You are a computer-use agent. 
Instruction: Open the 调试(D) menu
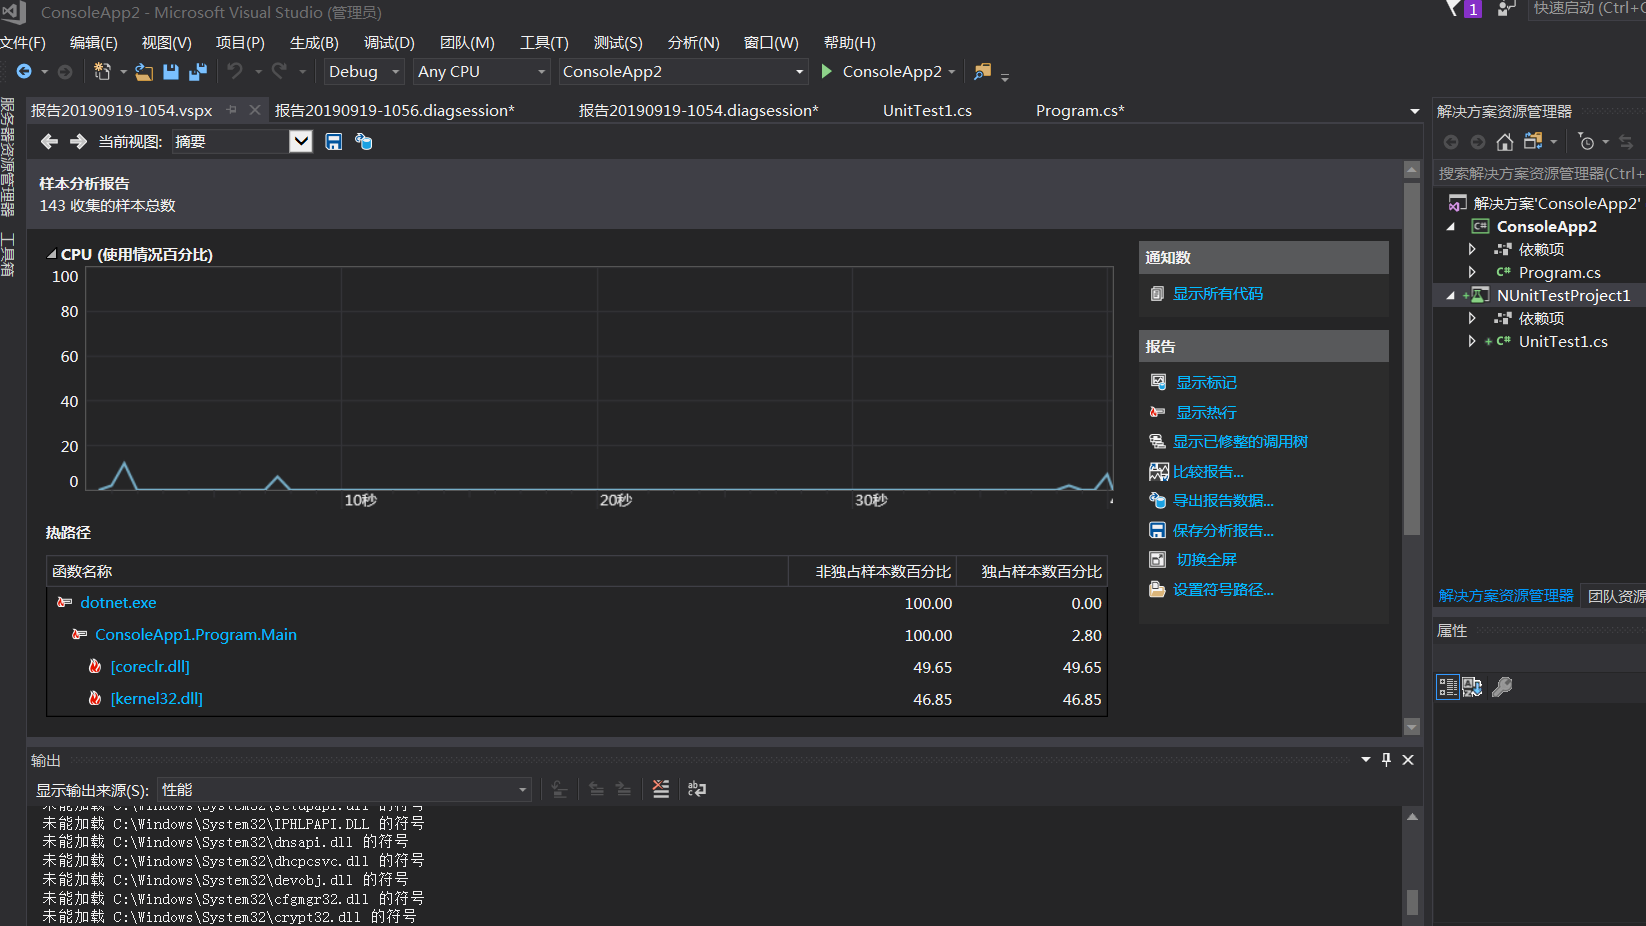pyautogui.click(x=389, y=43)
